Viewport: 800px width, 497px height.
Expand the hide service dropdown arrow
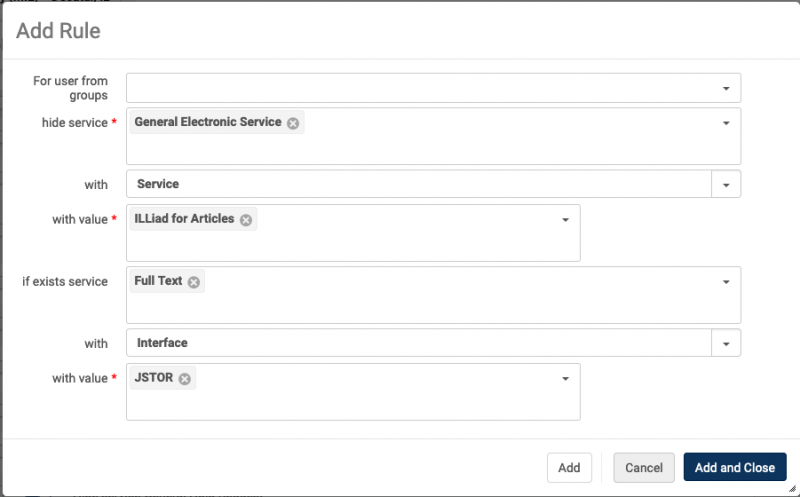coord(726,123)
